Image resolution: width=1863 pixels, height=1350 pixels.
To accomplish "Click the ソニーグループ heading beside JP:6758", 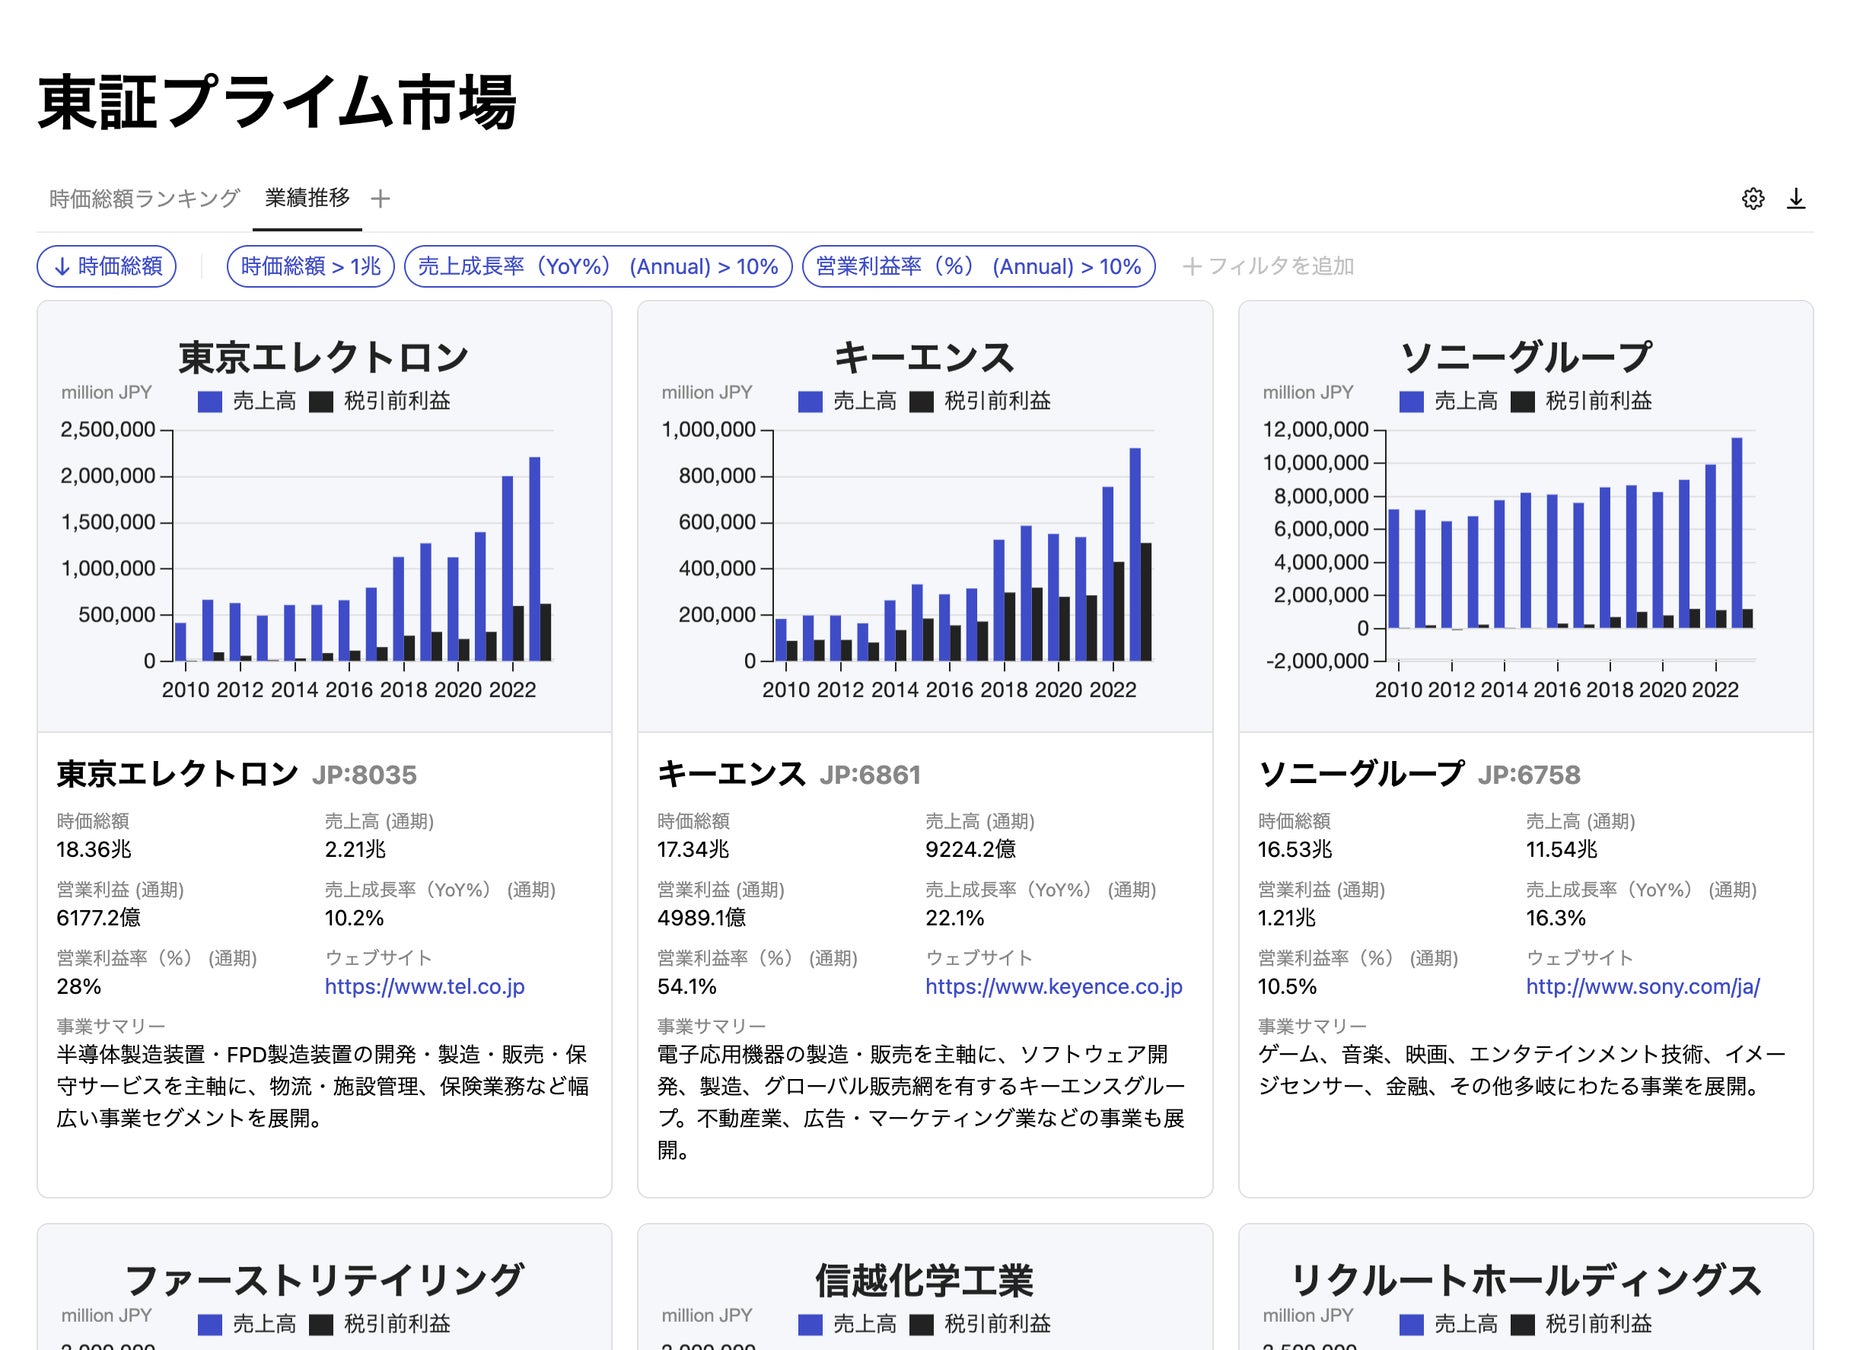I will (x=1361, y=774).
